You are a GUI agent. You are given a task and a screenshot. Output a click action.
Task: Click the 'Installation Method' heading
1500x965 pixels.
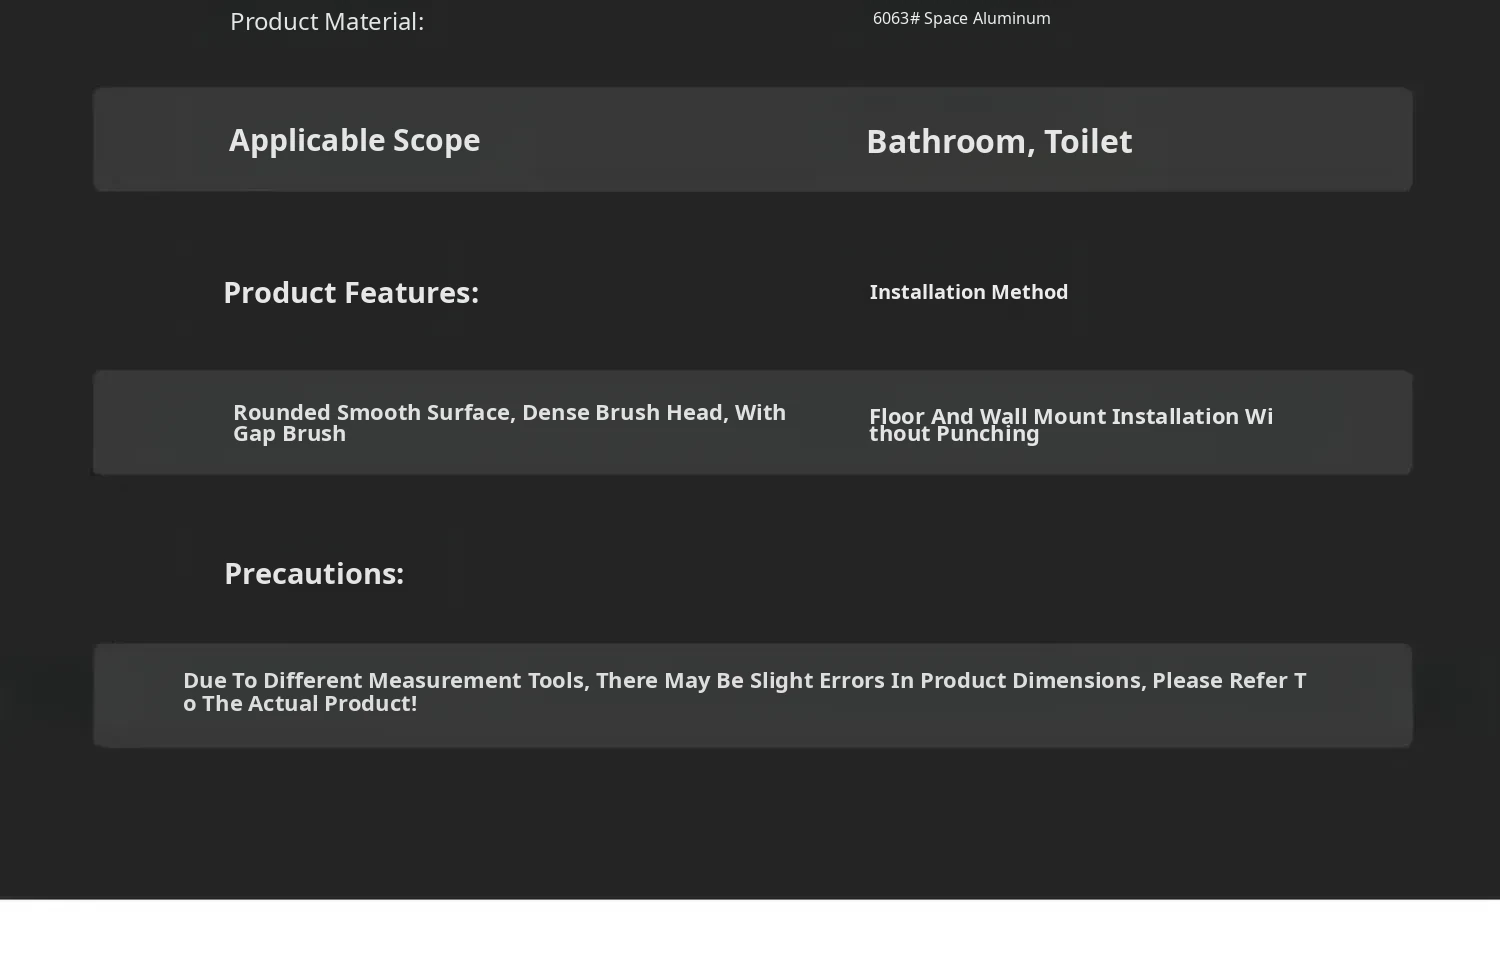[968, 292]
